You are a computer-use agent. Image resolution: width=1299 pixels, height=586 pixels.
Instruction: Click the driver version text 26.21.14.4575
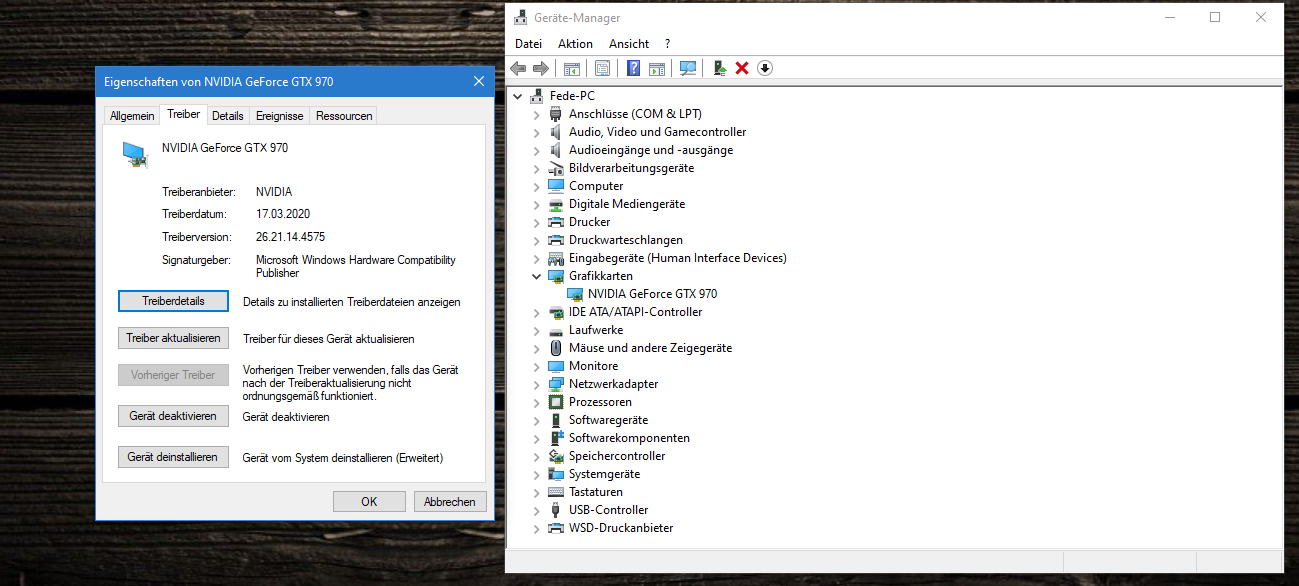[290, 237]
